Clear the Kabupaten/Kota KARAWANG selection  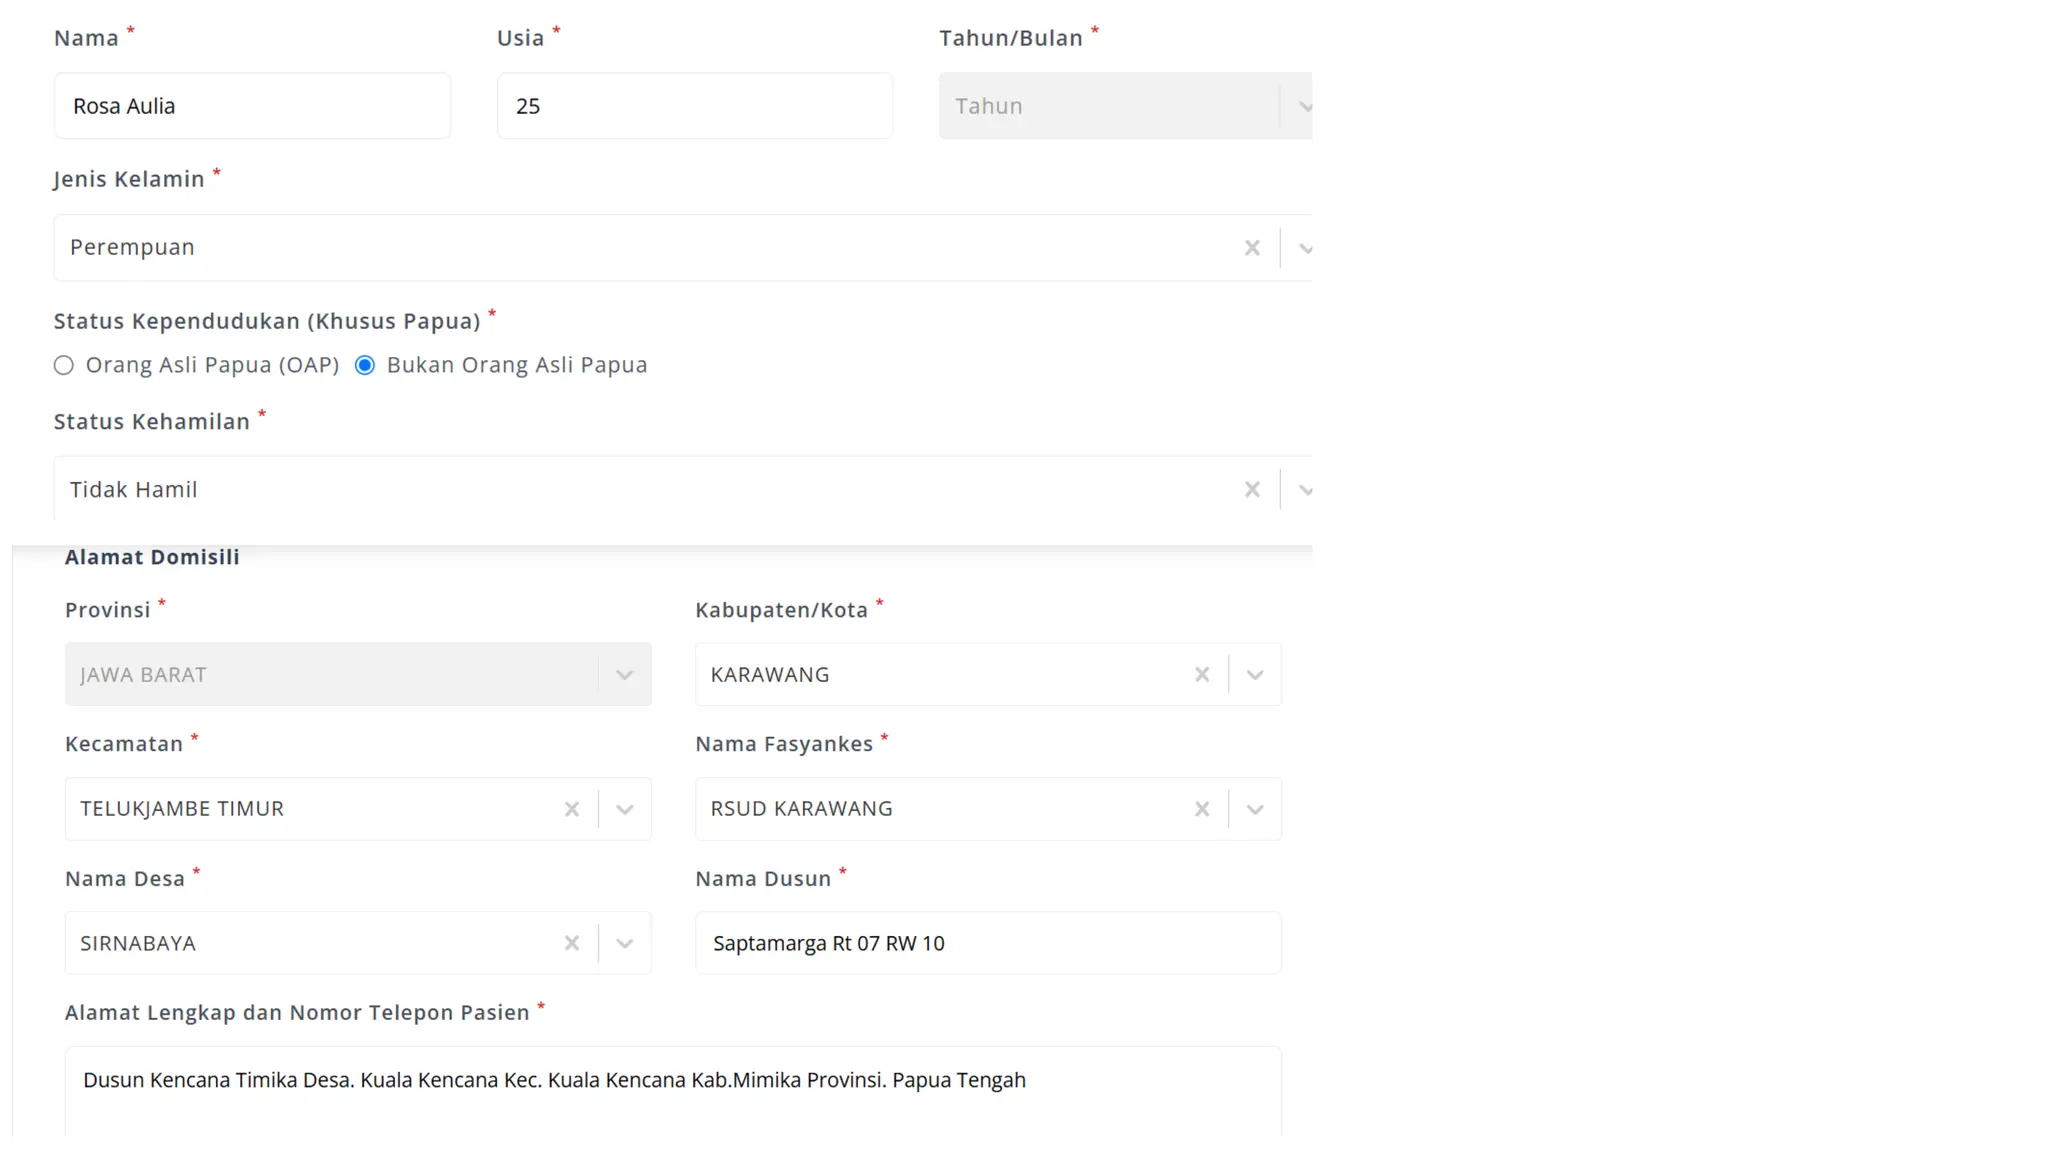[1202, 675]
